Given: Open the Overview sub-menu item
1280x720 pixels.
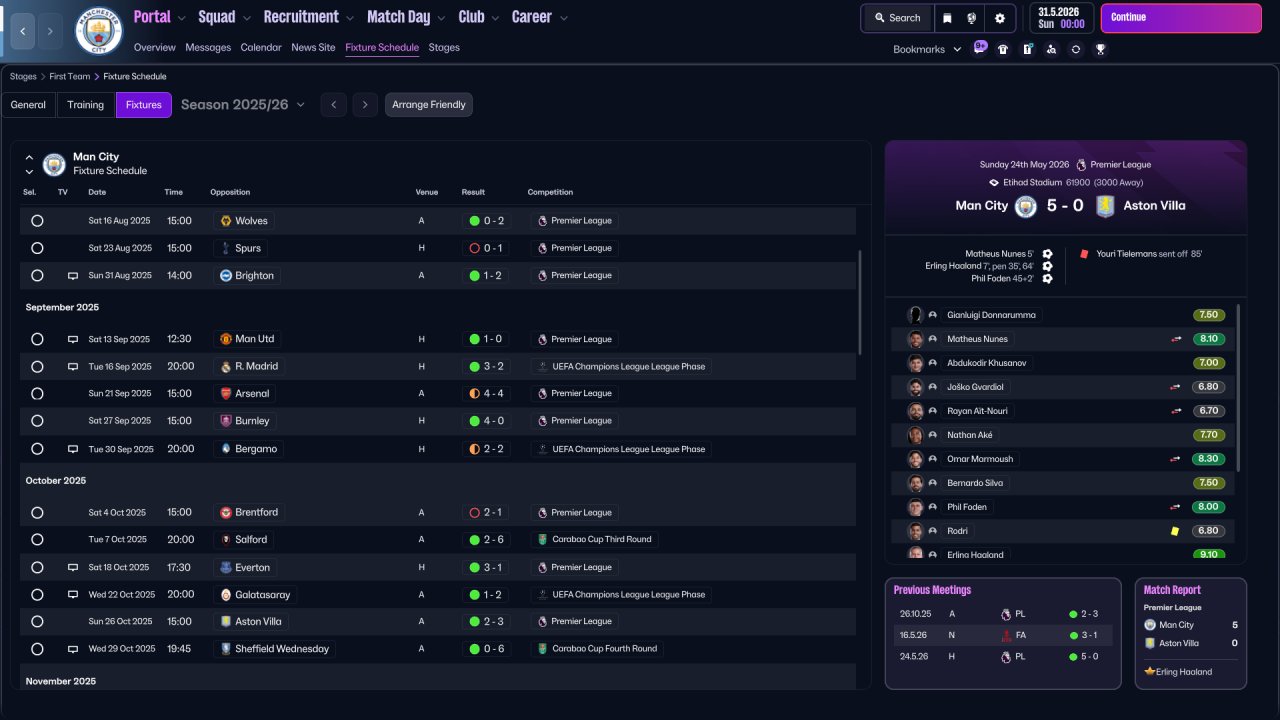Looking at the screenshot, I should [154, 47].
